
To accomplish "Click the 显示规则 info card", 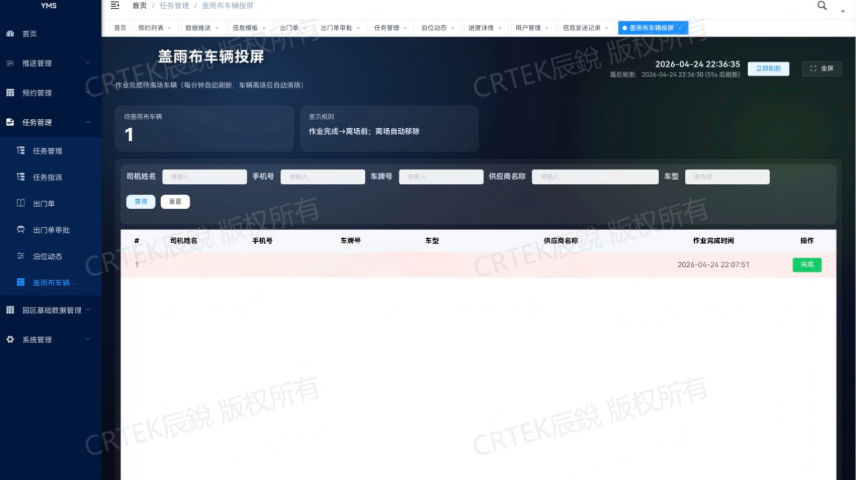I will tap(389, 128).
